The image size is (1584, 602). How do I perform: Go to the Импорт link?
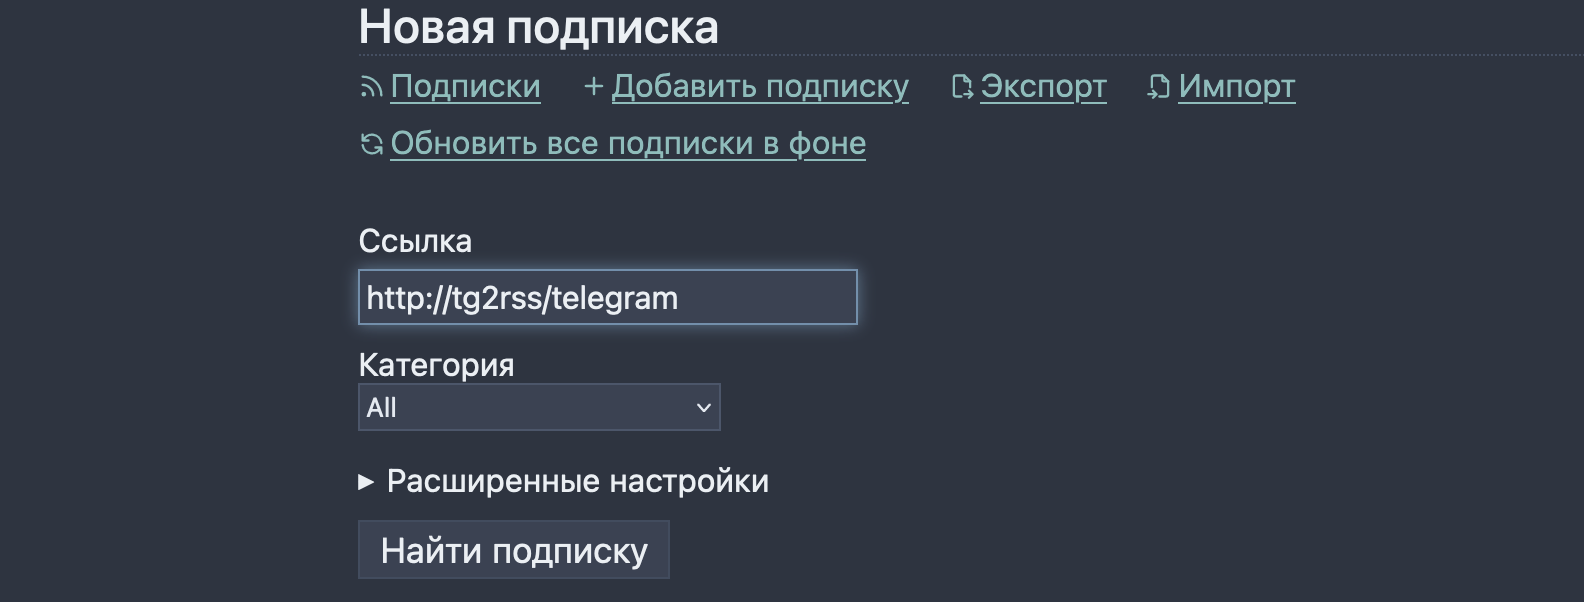pos(1236,87)
